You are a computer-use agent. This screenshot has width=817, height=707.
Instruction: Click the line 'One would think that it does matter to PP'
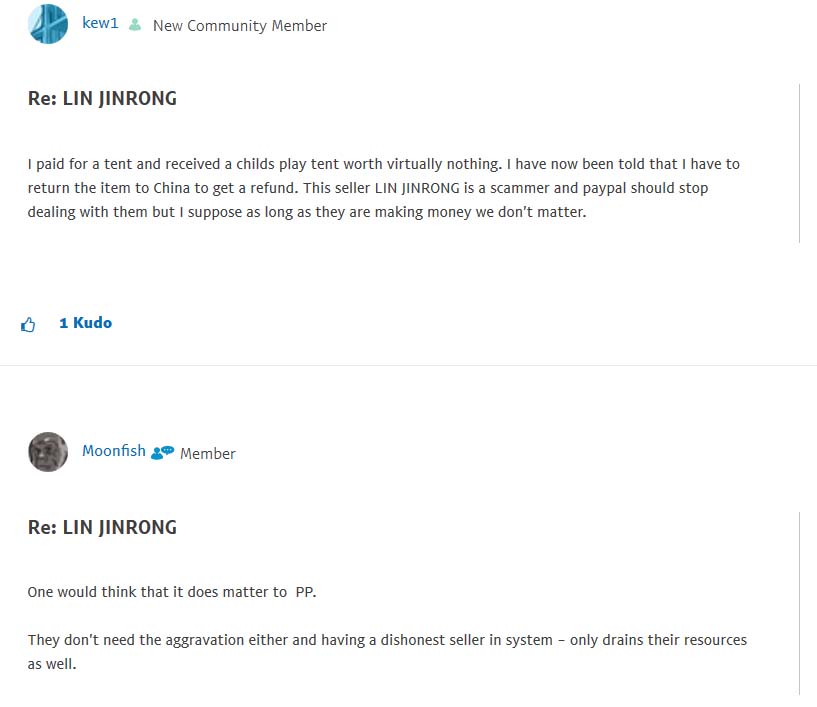[172, 592]
